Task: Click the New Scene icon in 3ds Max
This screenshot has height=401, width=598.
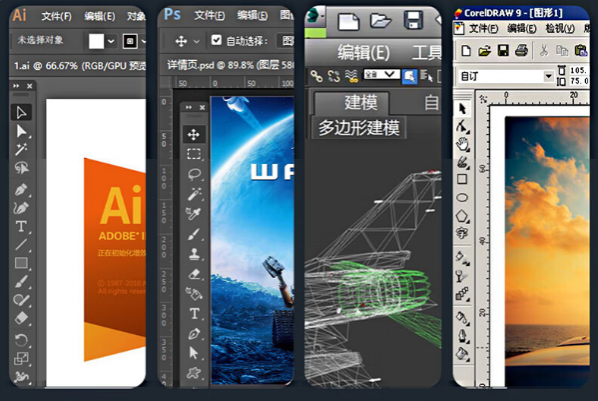Action: pos(349,21)
